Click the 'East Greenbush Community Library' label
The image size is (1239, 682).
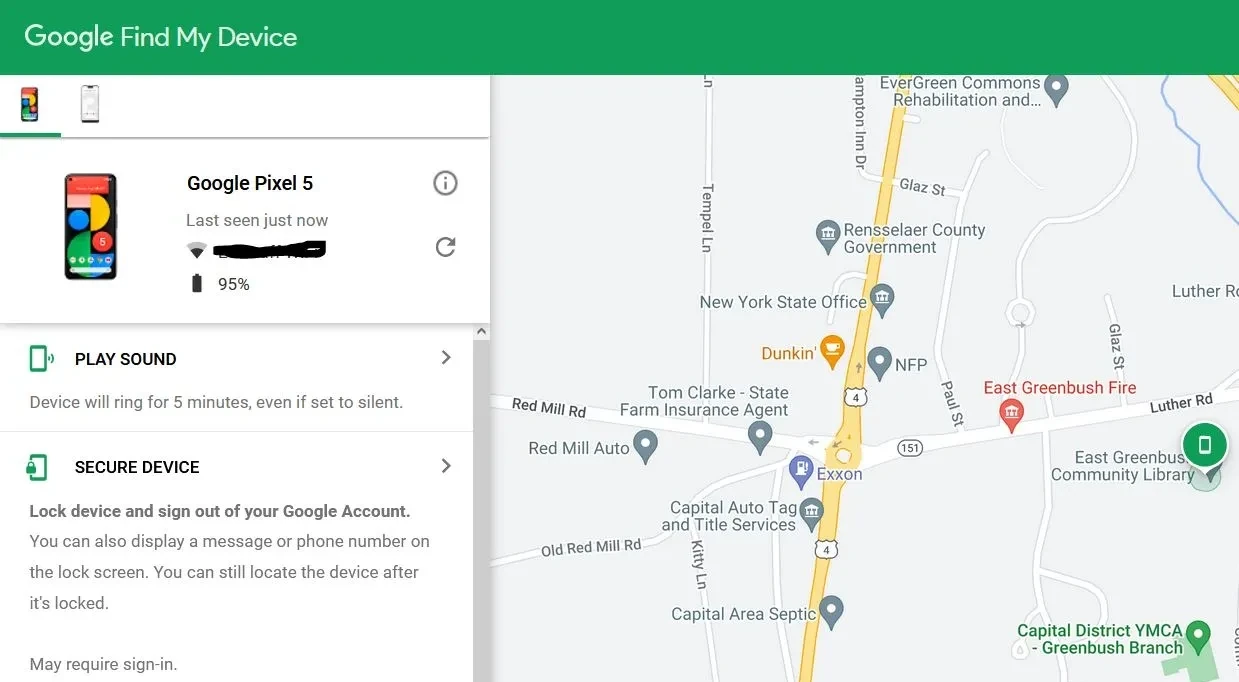pyautogui.click(x=1122, y=466)
